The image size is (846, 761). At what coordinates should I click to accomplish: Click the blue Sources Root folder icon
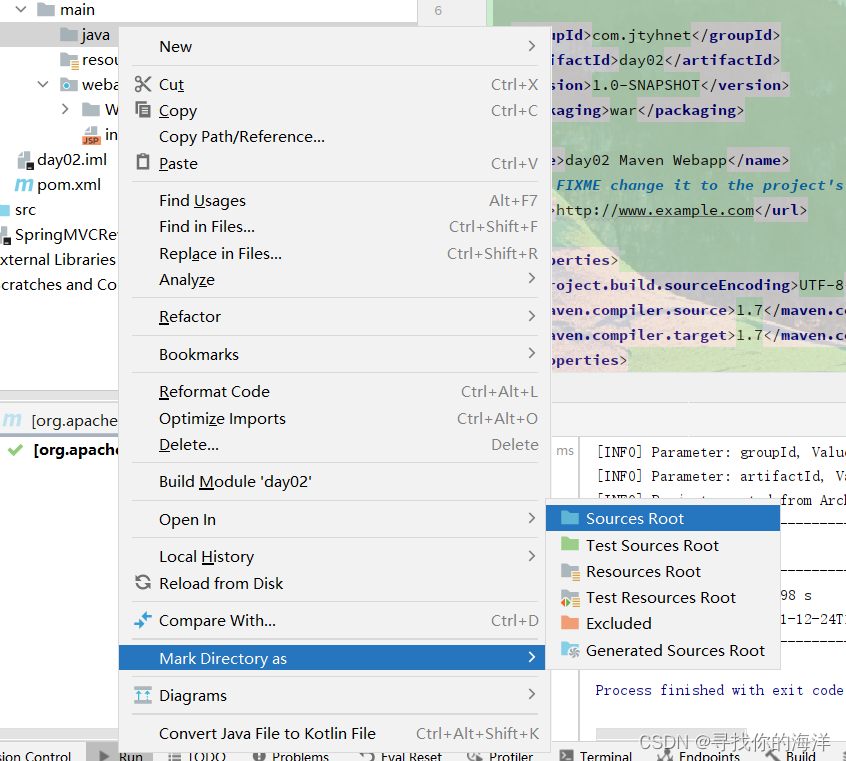point(570,518)
